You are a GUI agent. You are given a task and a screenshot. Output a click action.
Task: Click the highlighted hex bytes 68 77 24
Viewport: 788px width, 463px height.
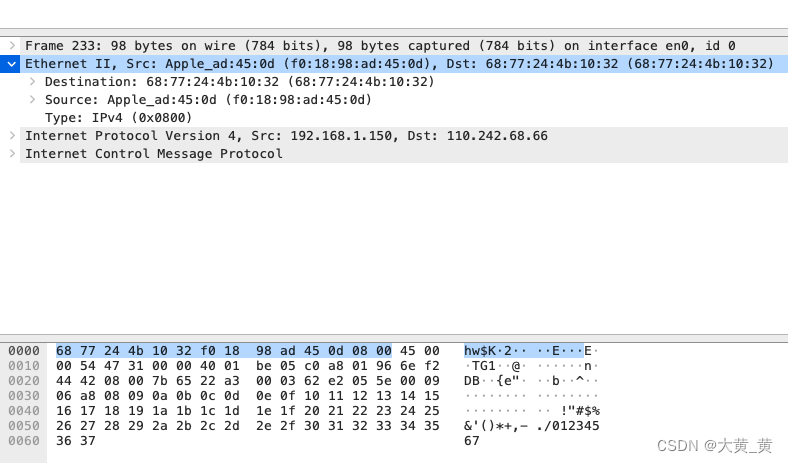(87, 350)
